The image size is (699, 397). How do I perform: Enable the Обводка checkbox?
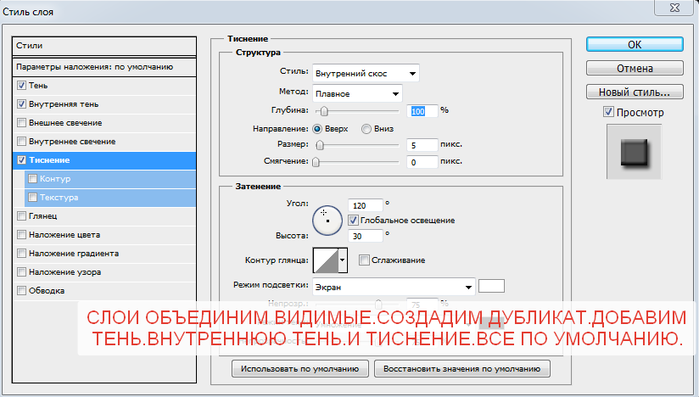[x=21, y=291]
